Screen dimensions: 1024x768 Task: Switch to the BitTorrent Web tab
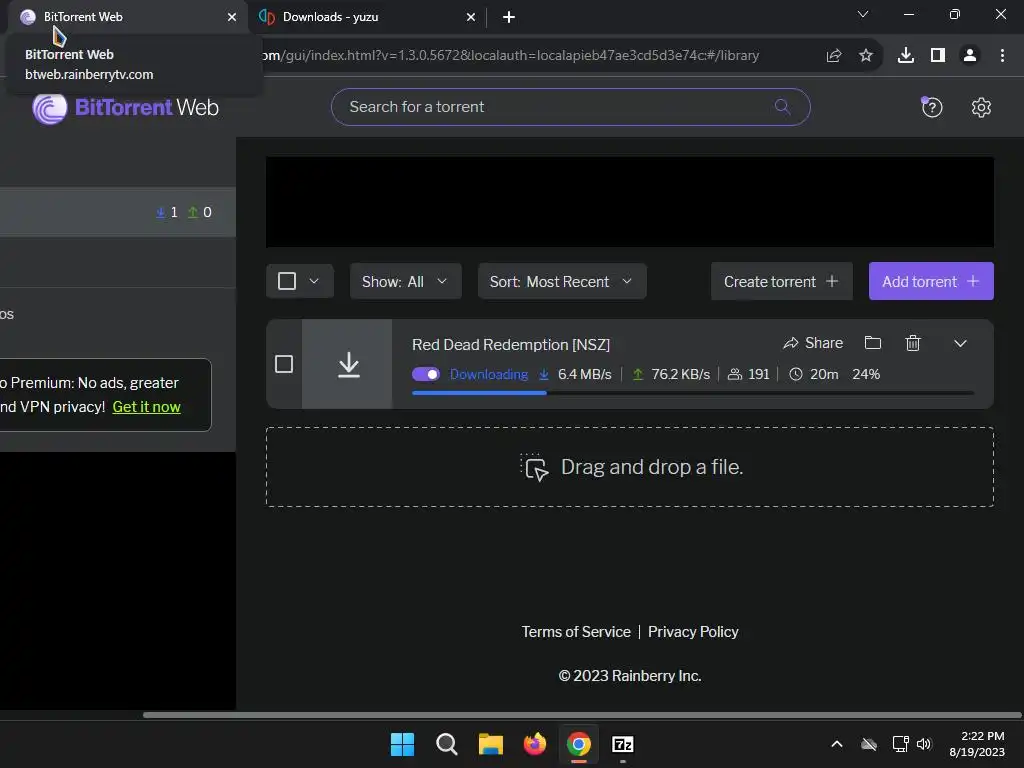coord(127,17)
